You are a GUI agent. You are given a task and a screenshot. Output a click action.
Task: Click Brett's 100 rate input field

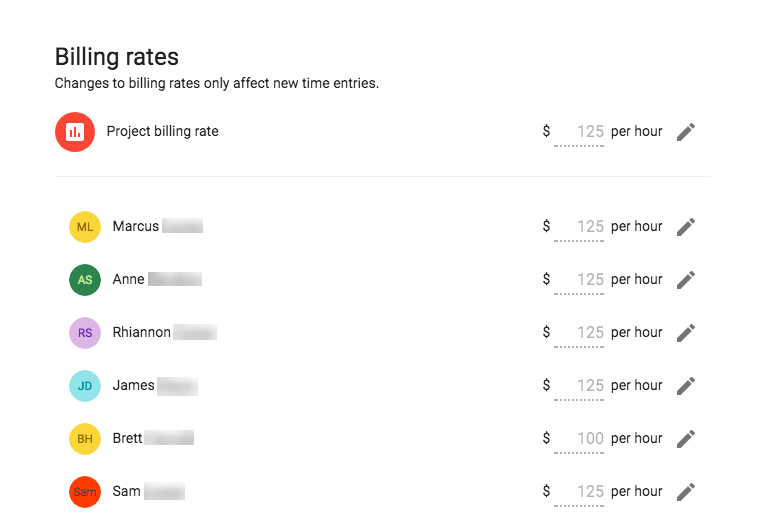point(579,439)
